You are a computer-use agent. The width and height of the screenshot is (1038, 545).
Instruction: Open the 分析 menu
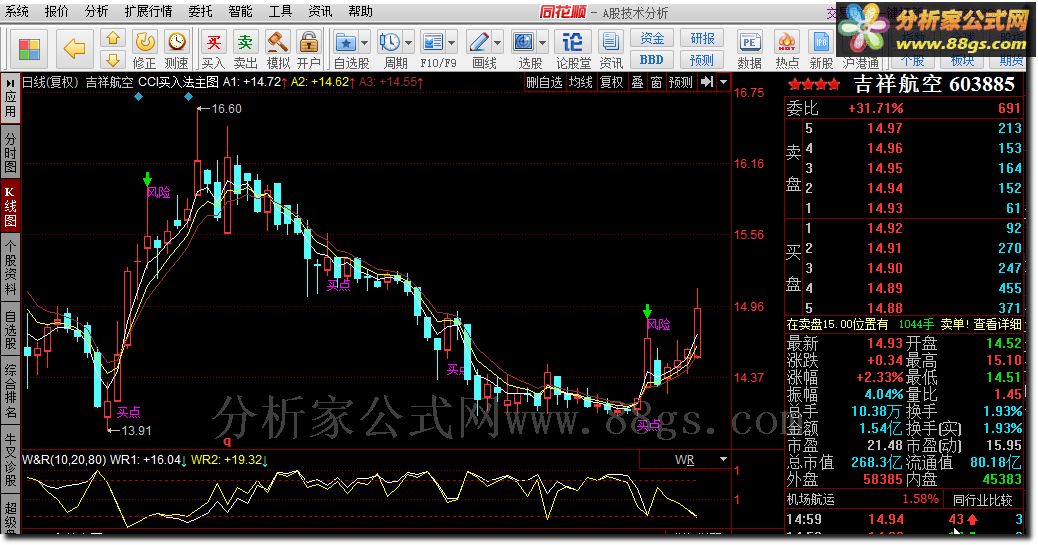96,11
